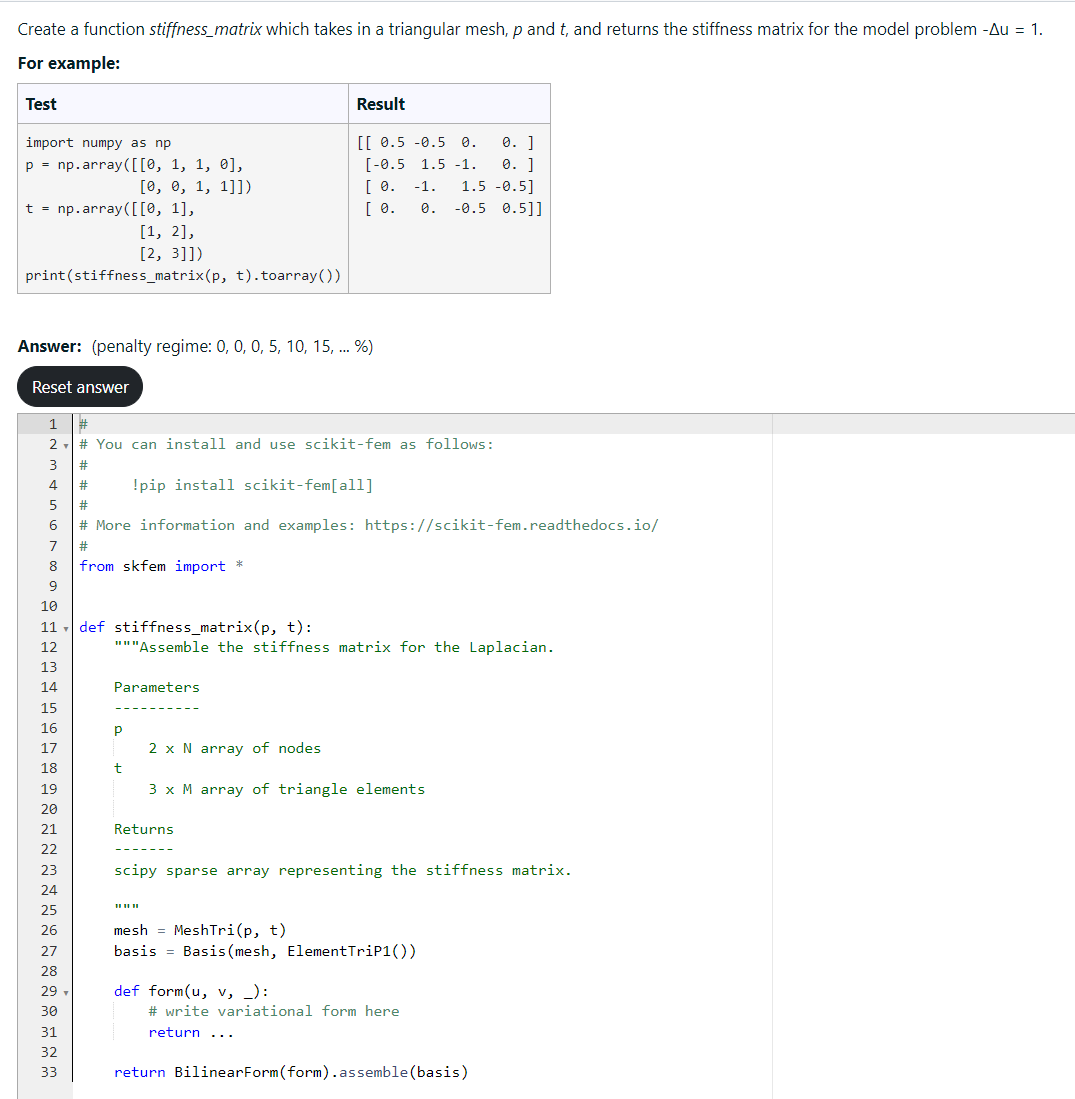Image resolution: width=1075 pixels, height=1099 pixels.
Task: Click the Reset answer button
Action: (79, 386)
